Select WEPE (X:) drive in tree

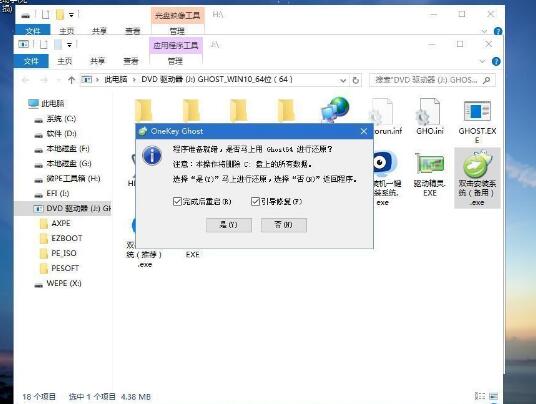pos(58,283)
